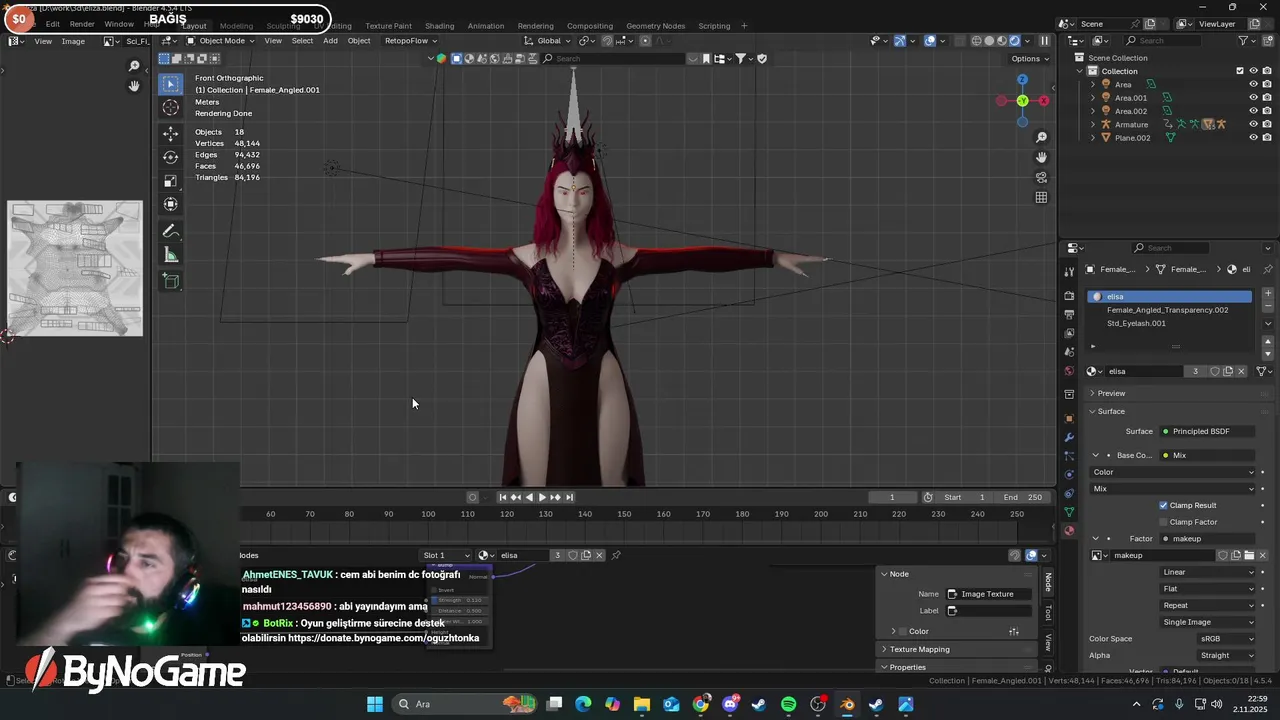The width and height of the screenshot is (1280, 720).
Task: Switch orthographic/perspective with grid icon
Action: [x=1041, y=197]
